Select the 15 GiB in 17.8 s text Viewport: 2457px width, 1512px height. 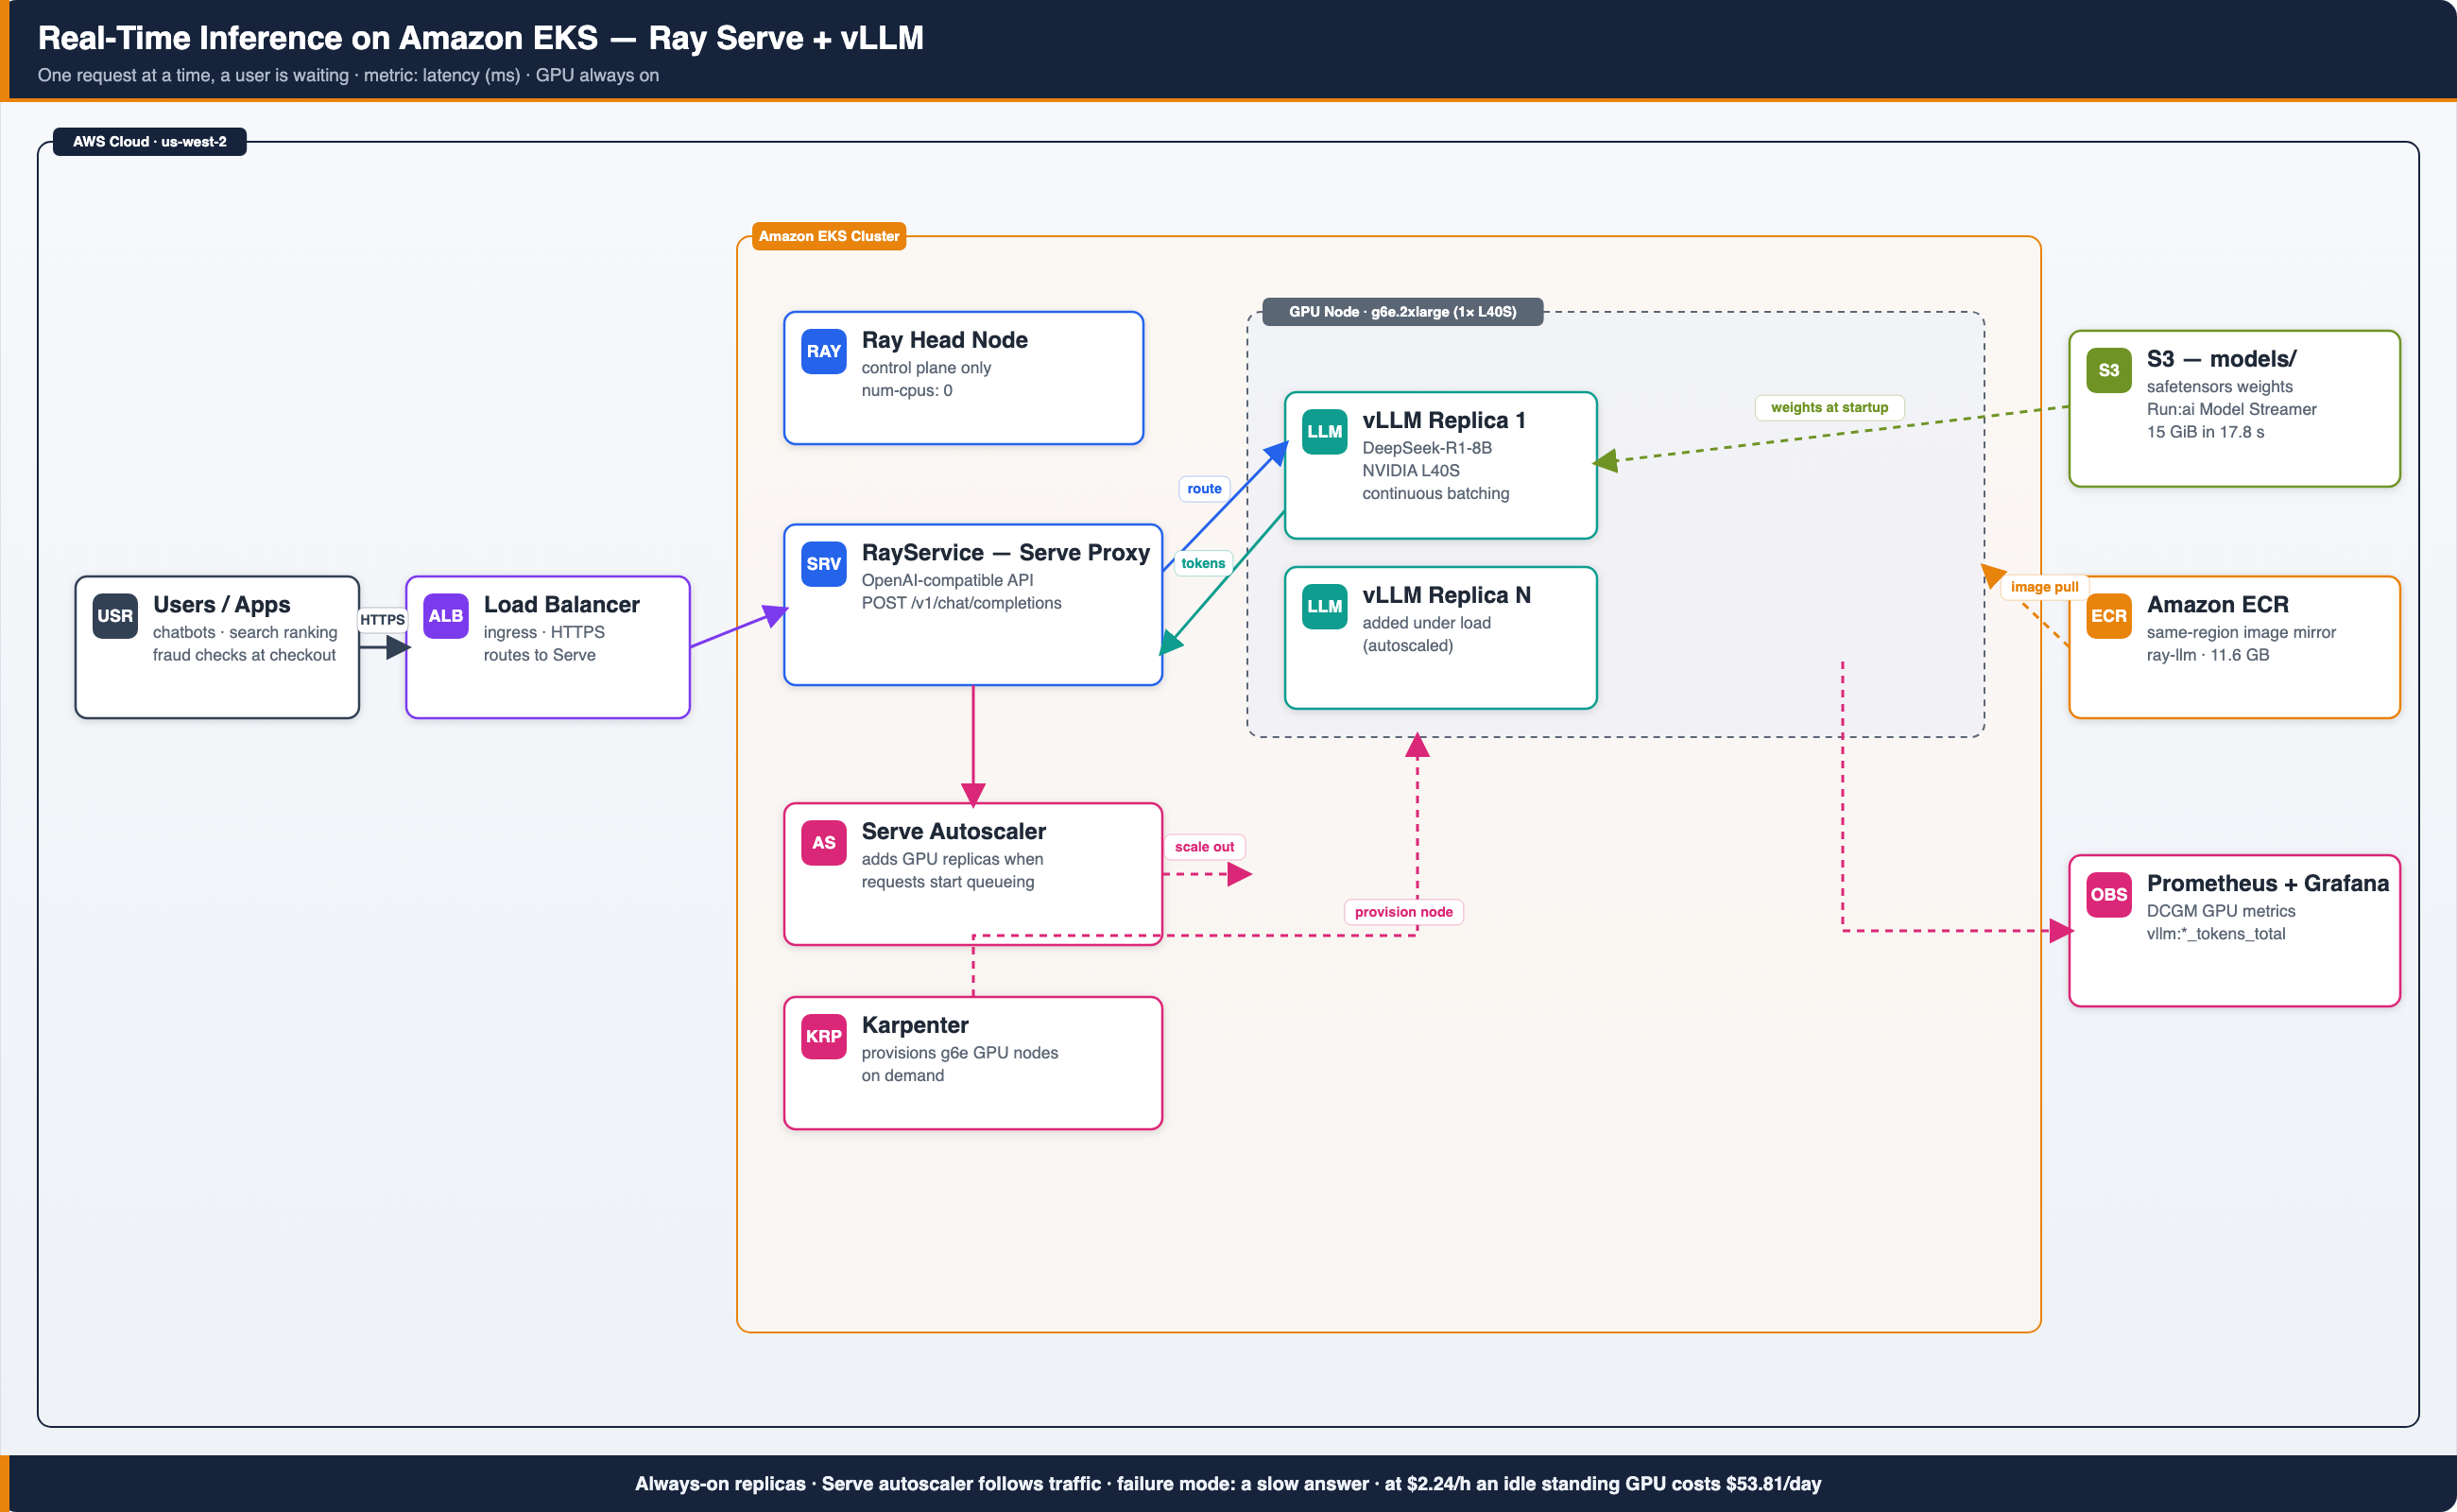pyautogui.click(x=2205, y=432)
